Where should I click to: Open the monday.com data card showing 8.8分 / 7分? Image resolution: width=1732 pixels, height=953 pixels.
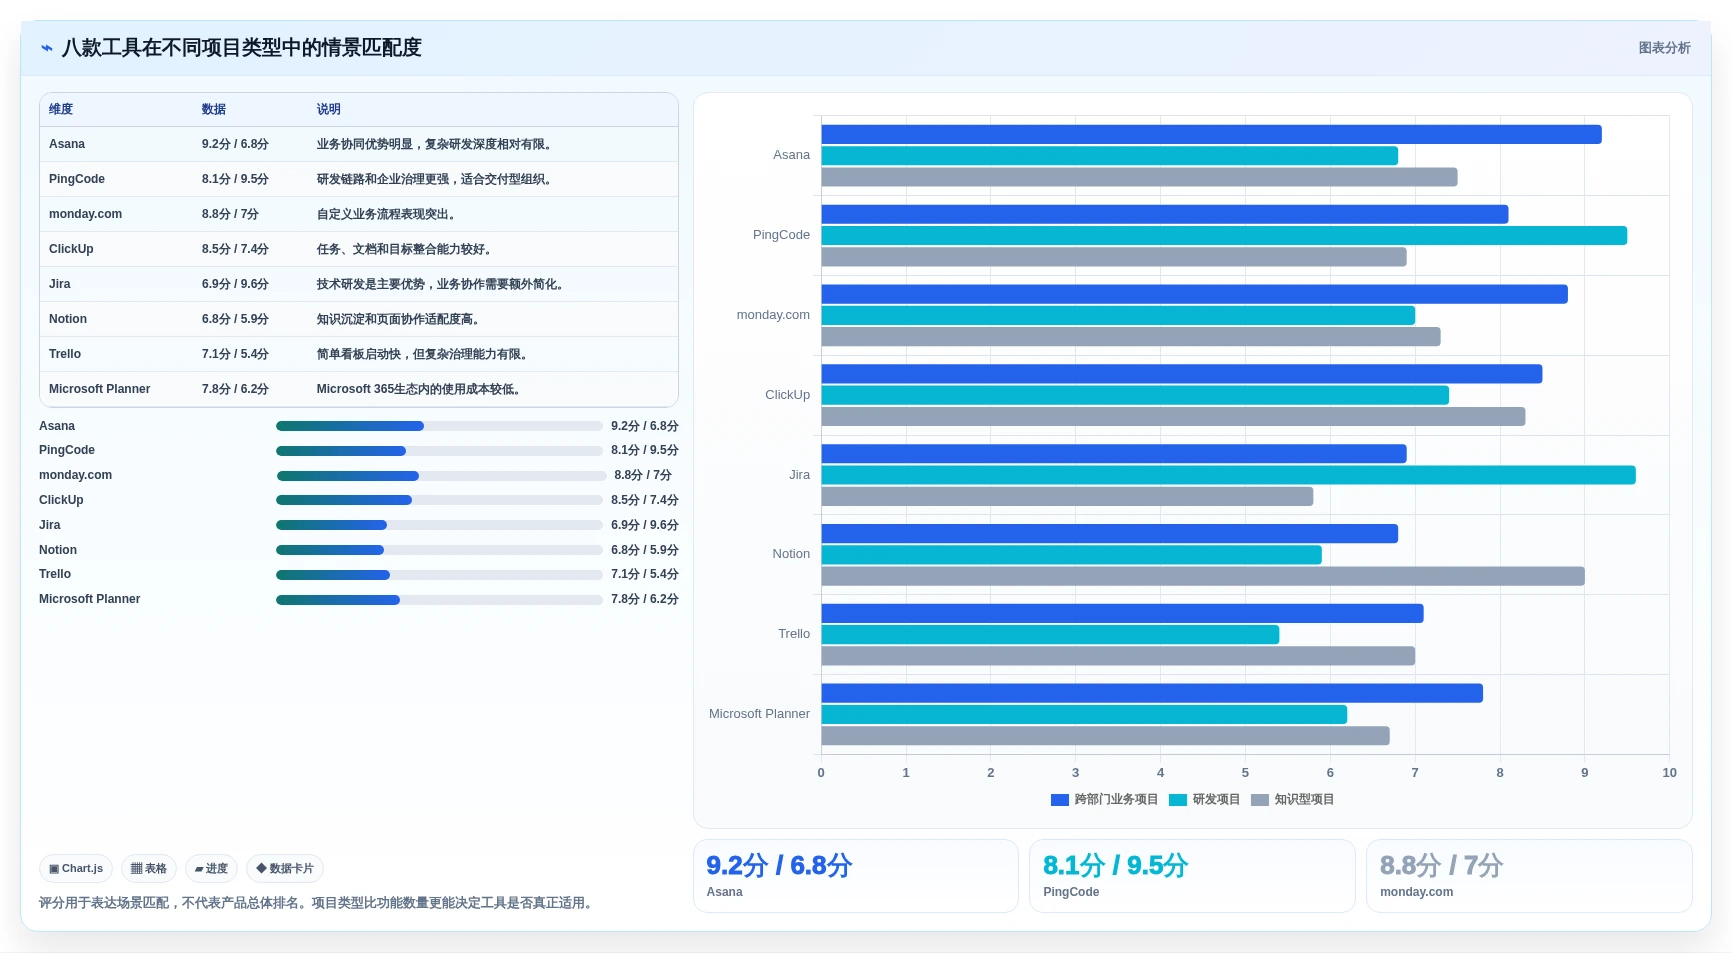point(1529,876)
